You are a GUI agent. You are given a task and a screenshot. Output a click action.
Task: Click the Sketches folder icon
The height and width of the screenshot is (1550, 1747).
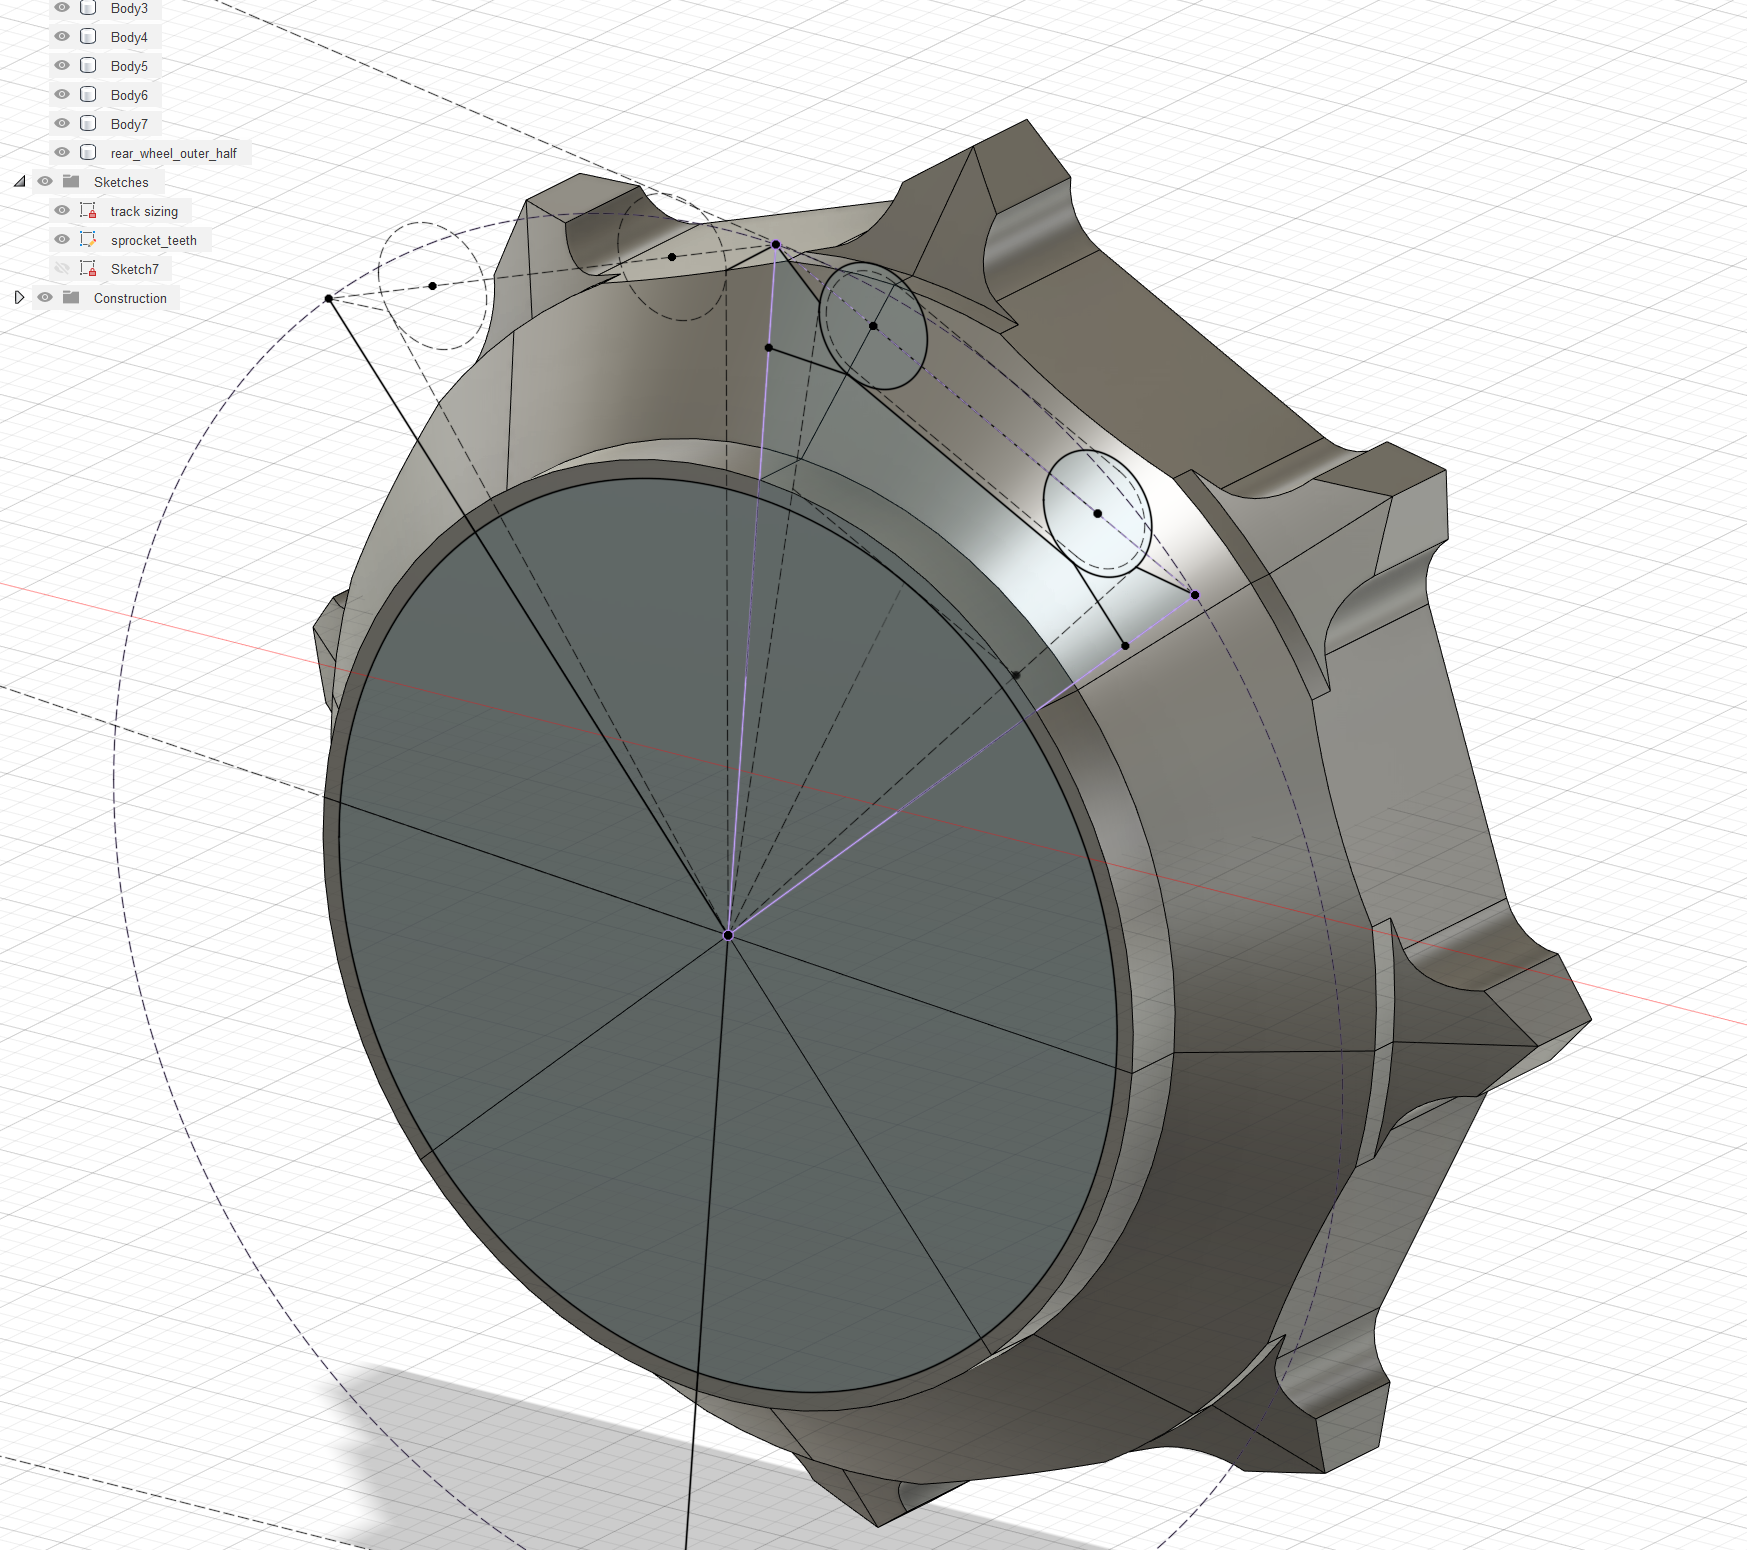click(x=69, y=182)
